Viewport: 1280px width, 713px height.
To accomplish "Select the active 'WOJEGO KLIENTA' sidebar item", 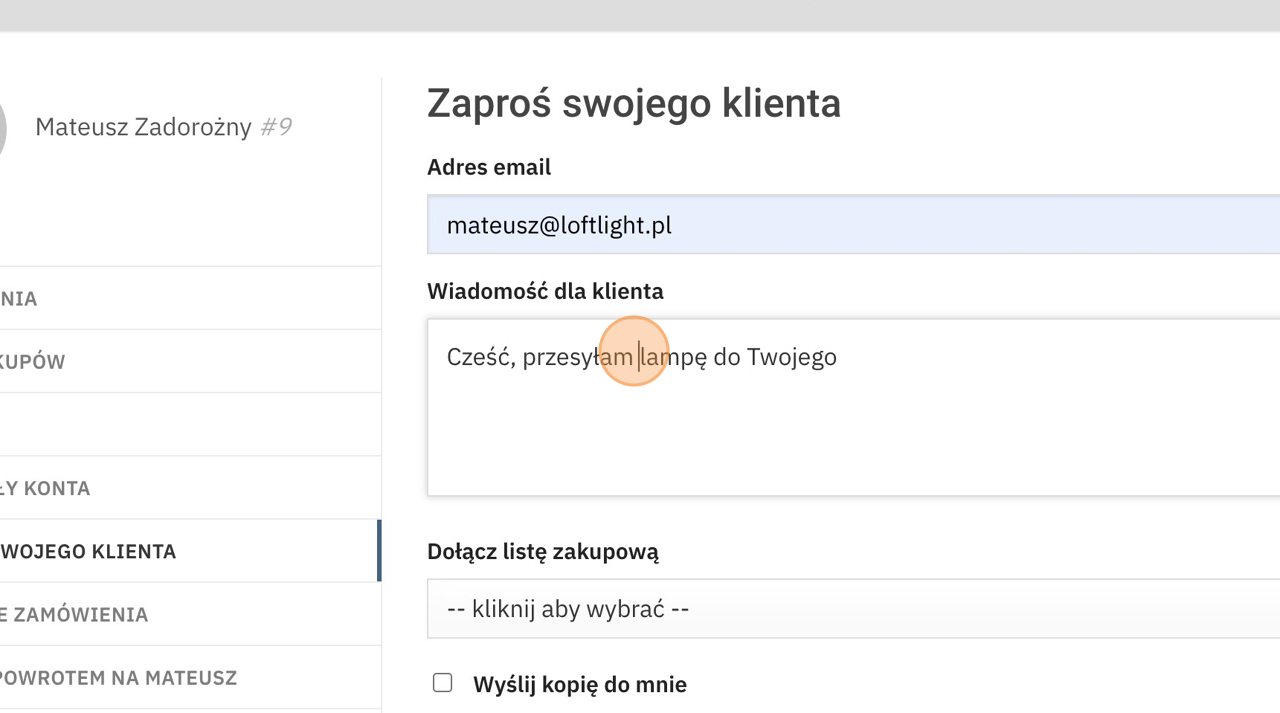I will tap(88, 551).
